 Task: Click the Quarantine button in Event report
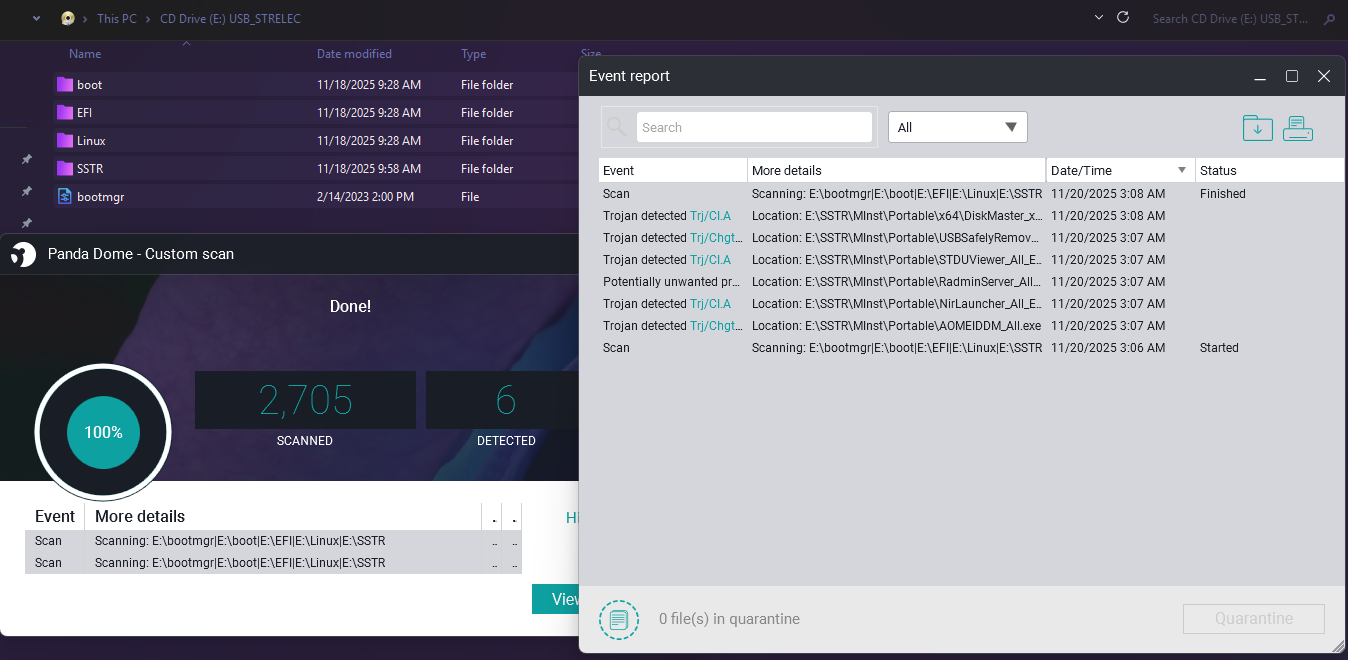pyautogui.click(x=1254, y=619)
